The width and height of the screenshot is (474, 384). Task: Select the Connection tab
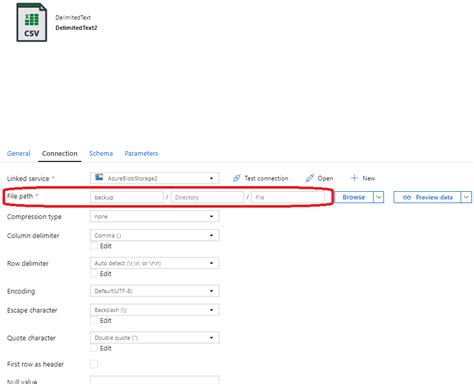pos(60,154)
